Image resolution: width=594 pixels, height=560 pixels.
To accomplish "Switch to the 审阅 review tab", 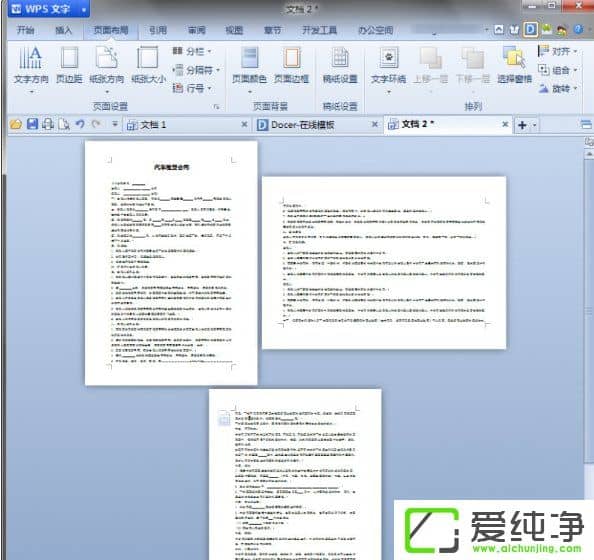I will (x=197, y=30).
